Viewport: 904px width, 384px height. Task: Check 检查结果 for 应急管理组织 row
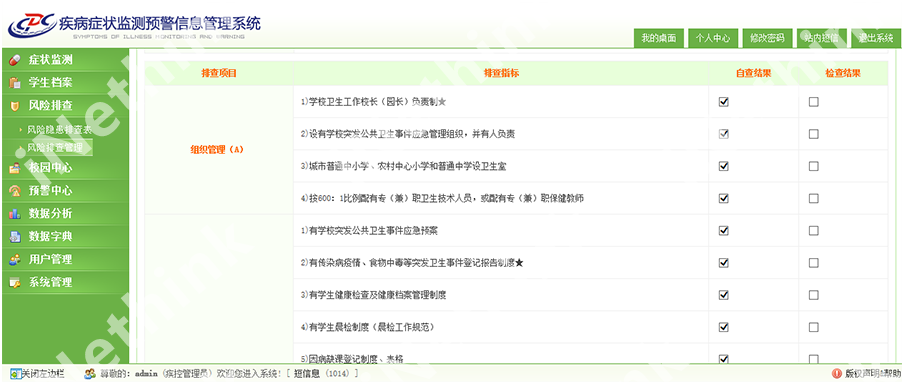[813, 134]
